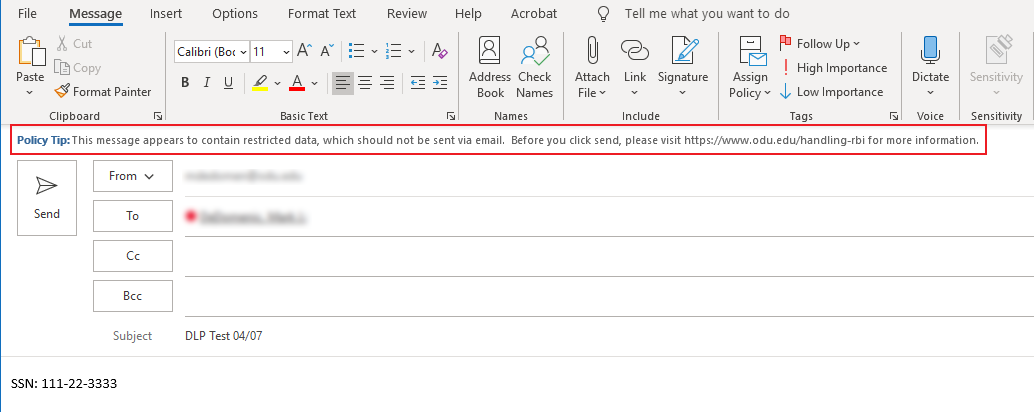Toggle Italic formatting
Image resolution: width=1034 pixels, height=412 pixels.
tap(207, 82)
